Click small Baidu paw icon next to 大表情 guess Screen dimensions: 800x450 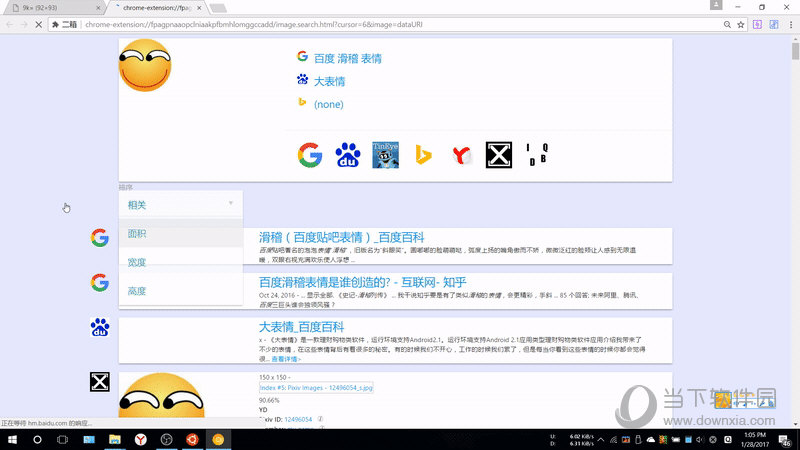click(303, 79)
